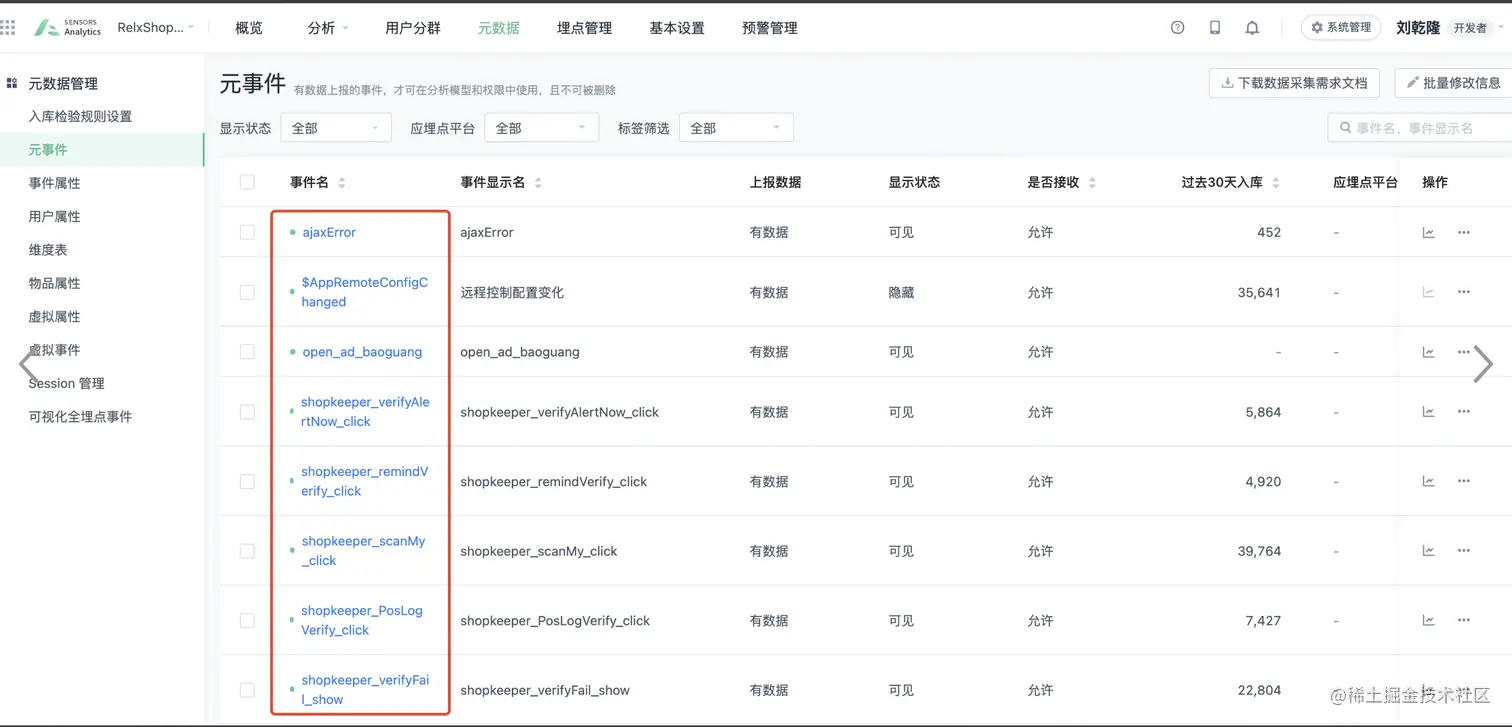
Task: Select 可视化全埋点事件 in the sidebar
Action: click(80, 416)
